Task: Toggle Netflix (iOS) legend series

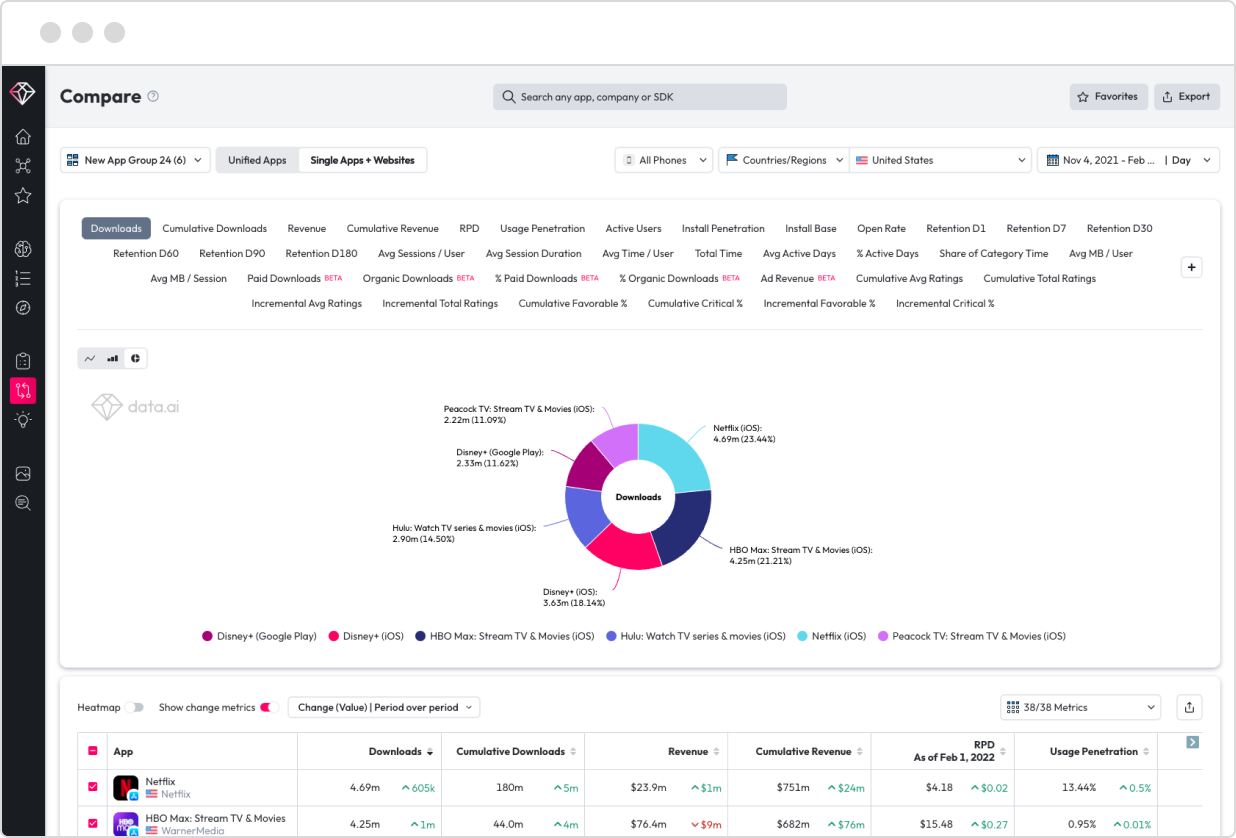Action: (831, 636)
